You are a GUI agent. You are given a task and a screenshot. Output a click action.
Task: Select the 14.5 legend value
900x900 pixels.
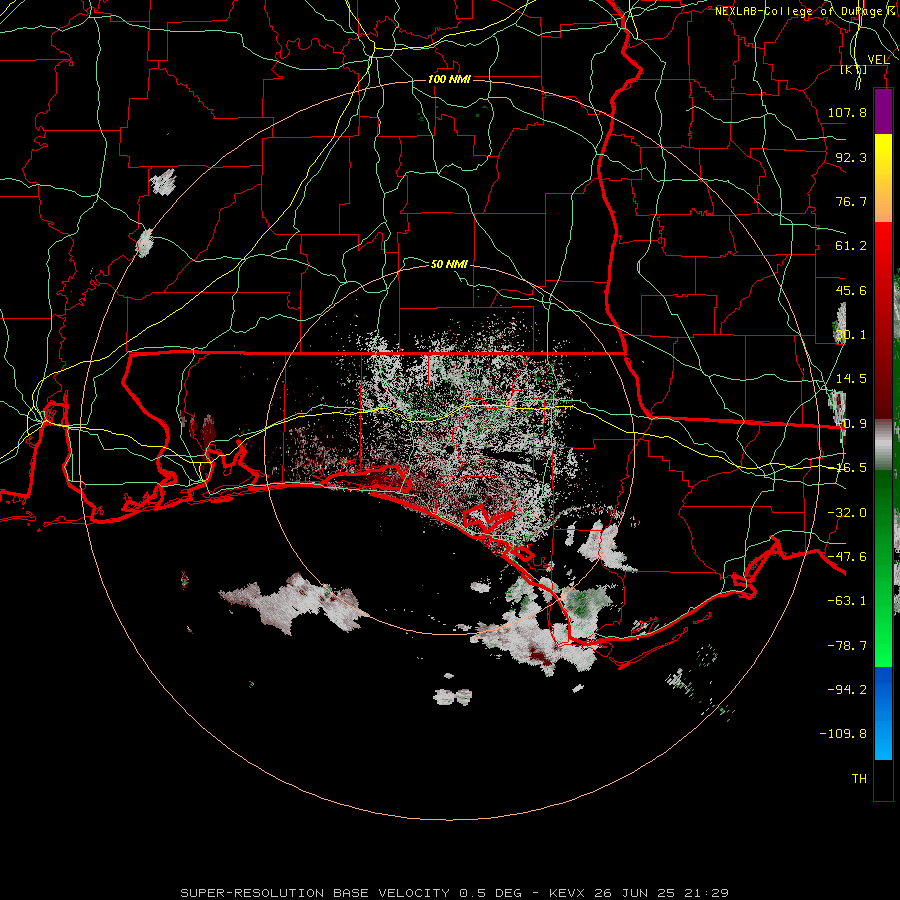click(x=851, y=379)
